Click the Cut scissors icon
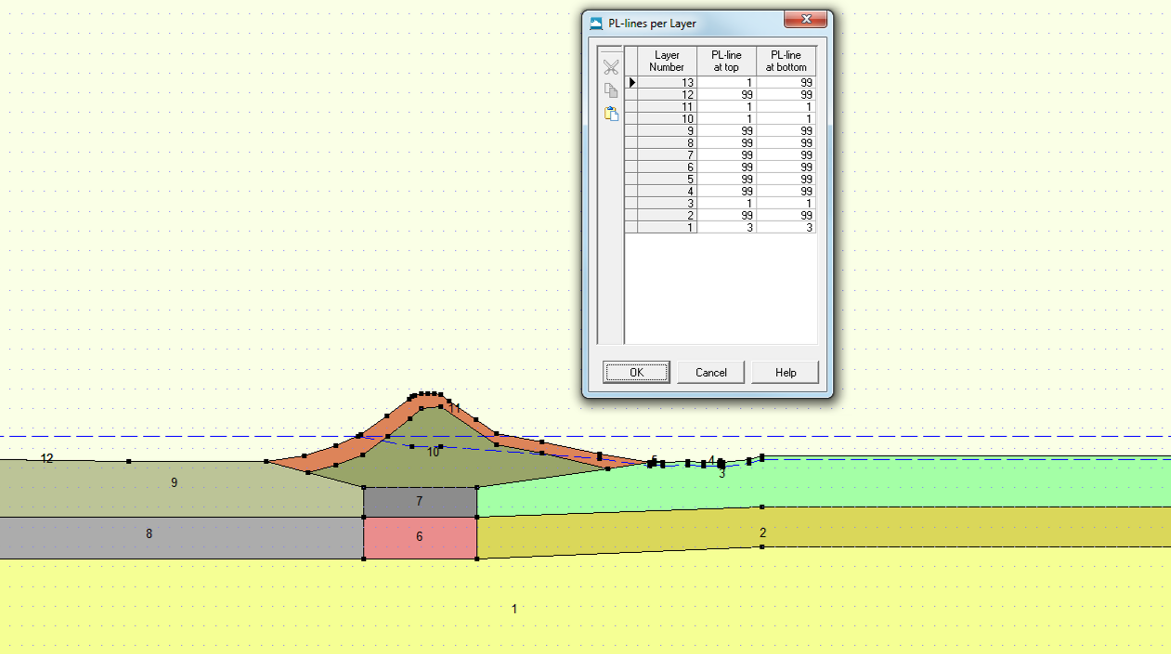The image size is (1171, 654). tap(611, 67)
